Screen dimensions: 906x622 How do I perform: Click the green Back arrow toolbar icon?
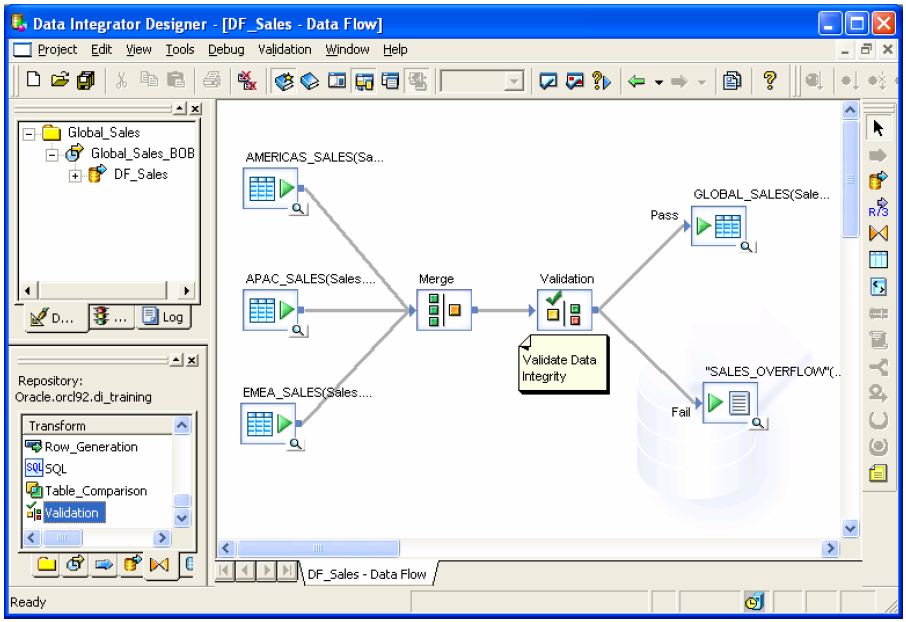pyautogui.click(x=636, y=82)
